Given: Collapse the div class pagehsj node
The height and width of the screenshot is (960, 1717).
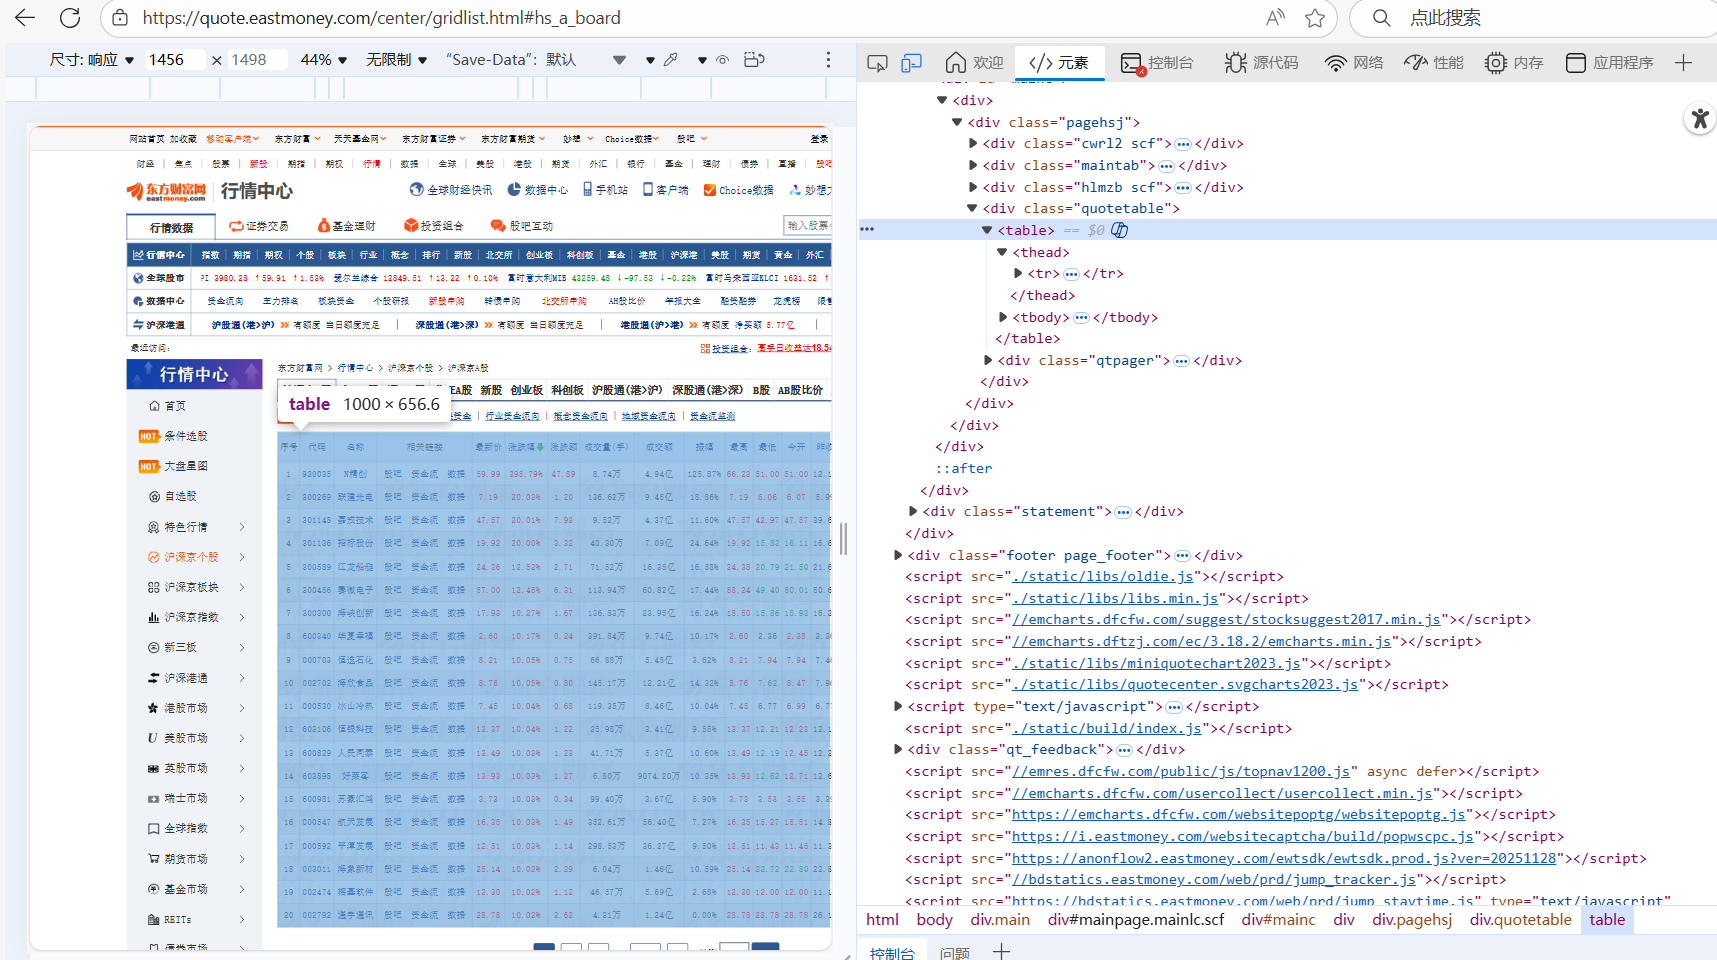Looking at the screenshot, I should tap(957, 123).
